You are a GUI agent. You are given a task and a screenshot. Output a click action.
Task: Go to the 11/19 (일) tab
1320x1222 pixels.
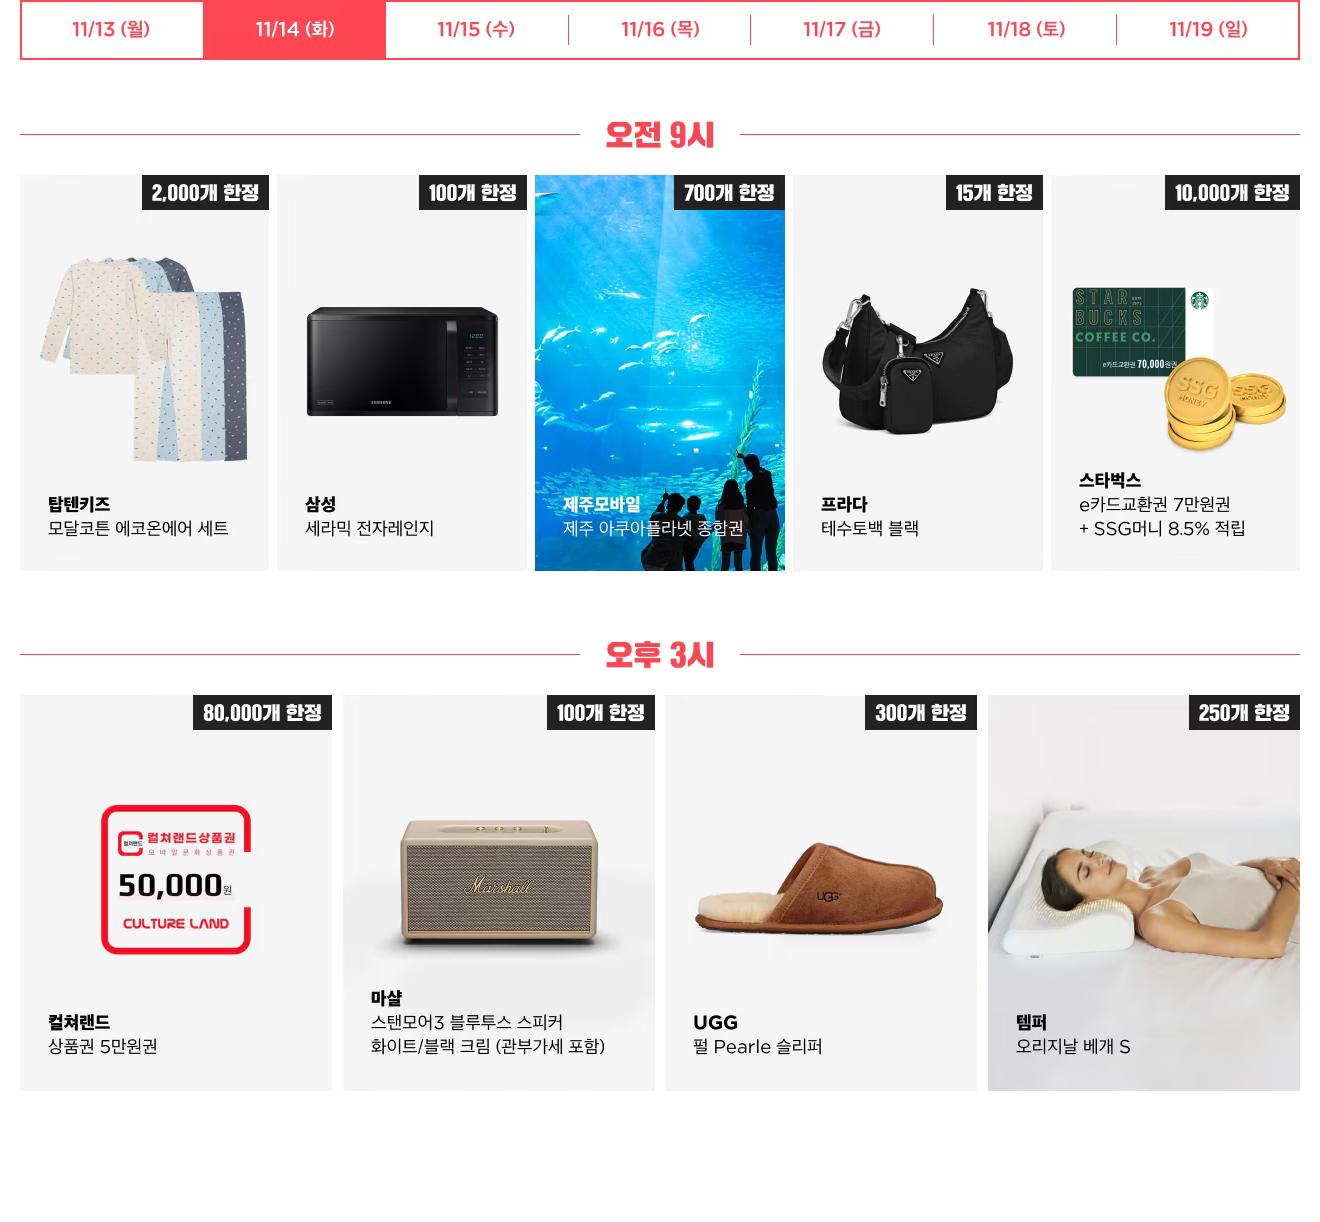click(1208, 29)
